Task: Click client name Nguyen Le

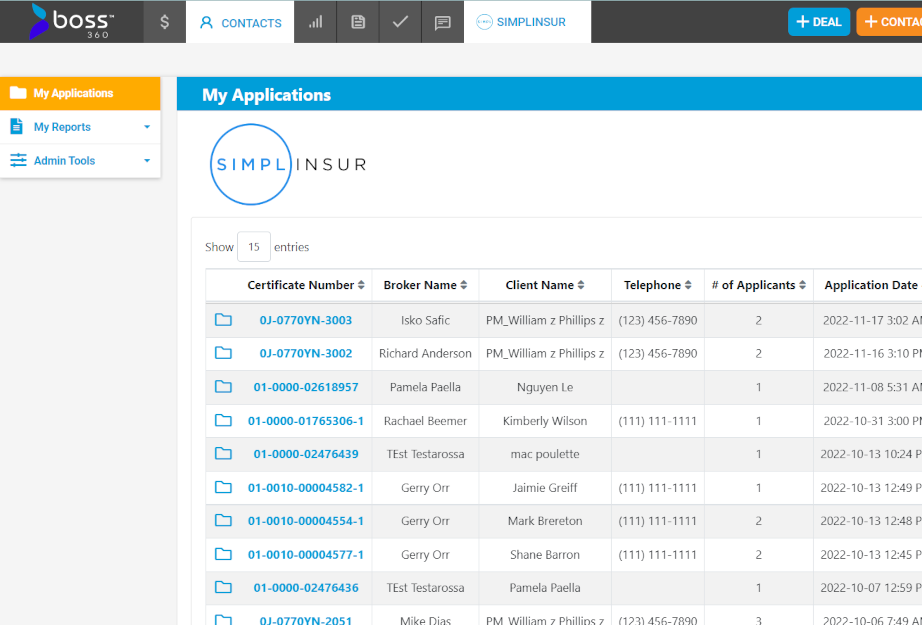Action: point(545,387)
